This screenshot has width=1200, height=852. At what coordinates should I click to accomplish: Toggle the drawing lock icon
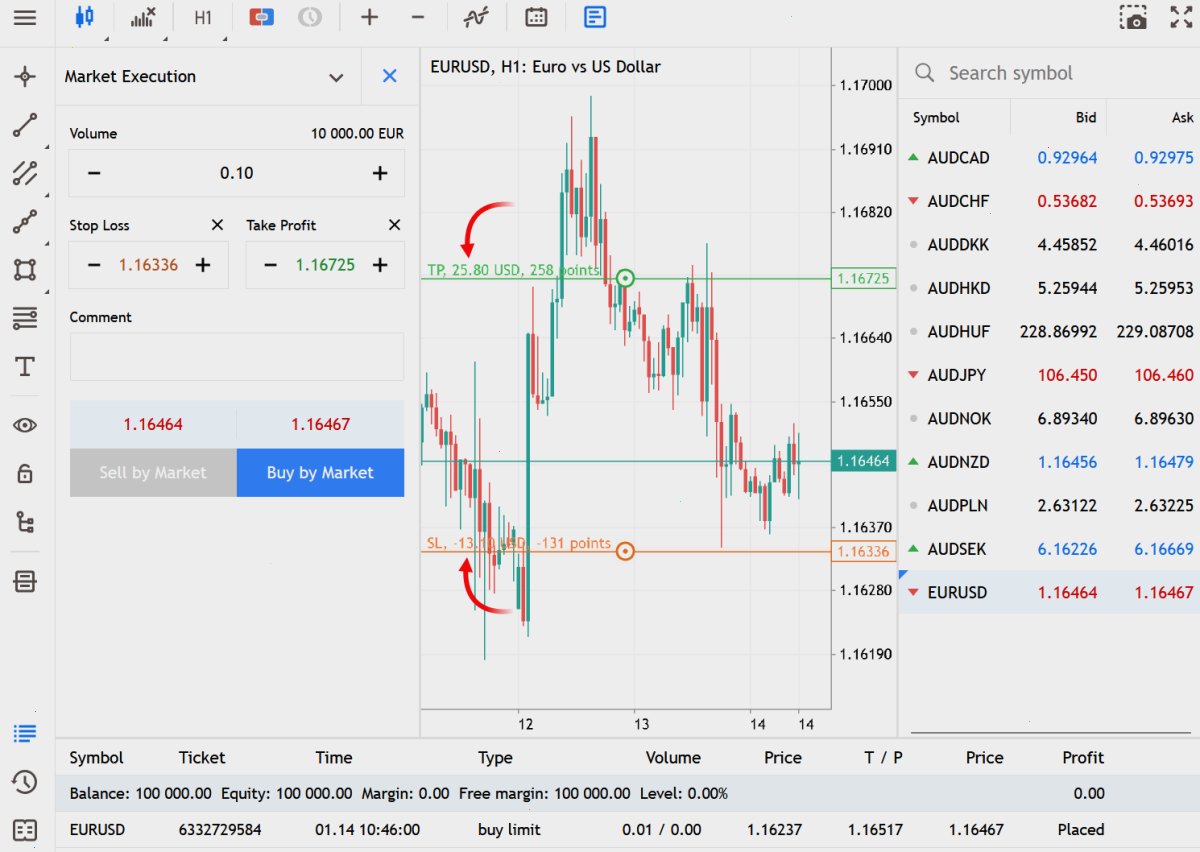click(x=25, y=473)
